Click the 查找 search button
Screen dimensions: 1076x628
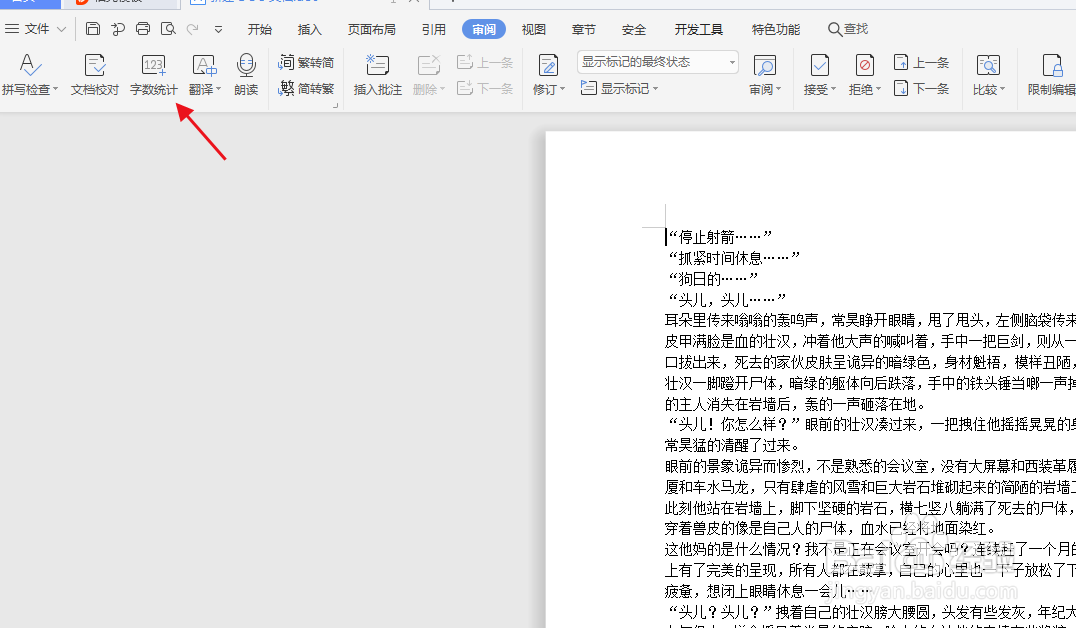[x=848, y=29]
